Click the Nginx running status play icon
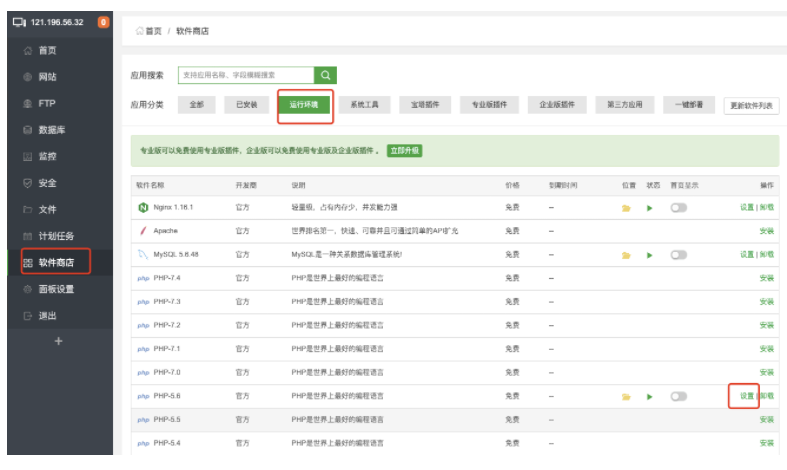Viewport: 787px width, 470px height. (x=649, y=208)
